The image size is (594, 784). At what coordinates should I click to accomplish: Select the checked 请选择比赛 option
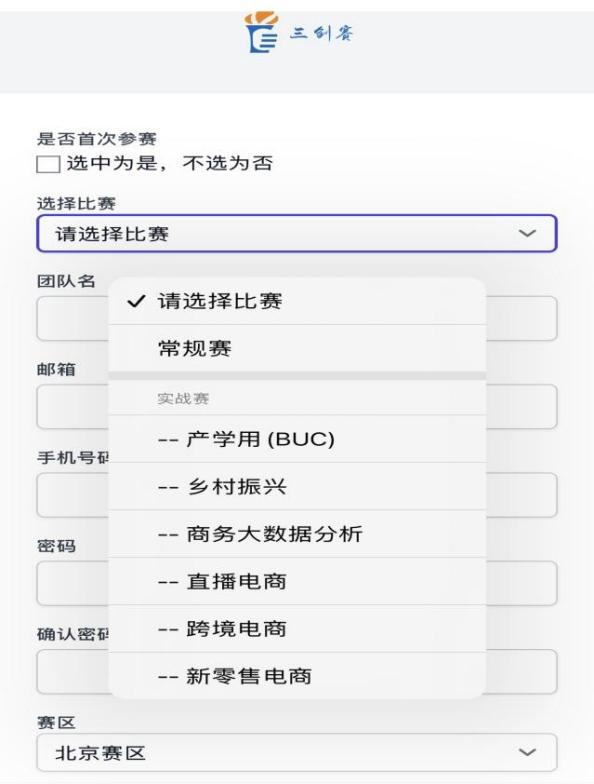pyautogui.click(x=297, y=301)
